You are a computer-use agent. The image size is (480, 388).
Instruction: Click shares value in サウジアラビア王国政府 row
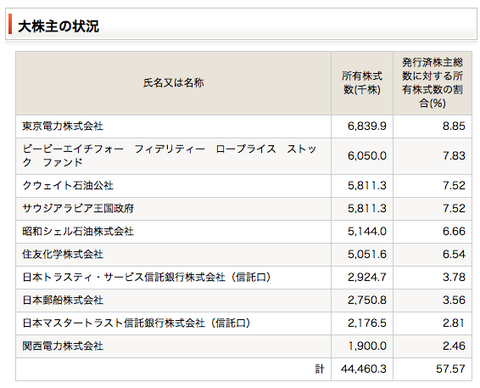tap(367, 208)
